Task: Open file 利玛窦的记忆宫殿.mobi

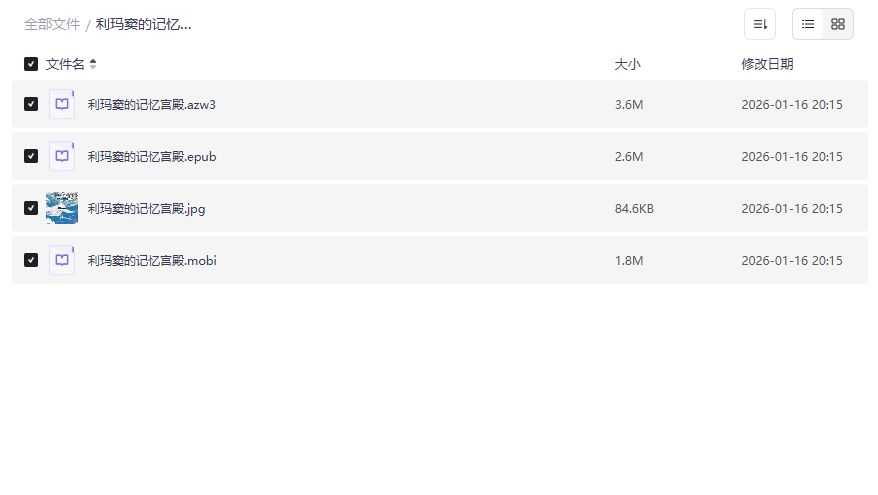Action: [152, 260]
